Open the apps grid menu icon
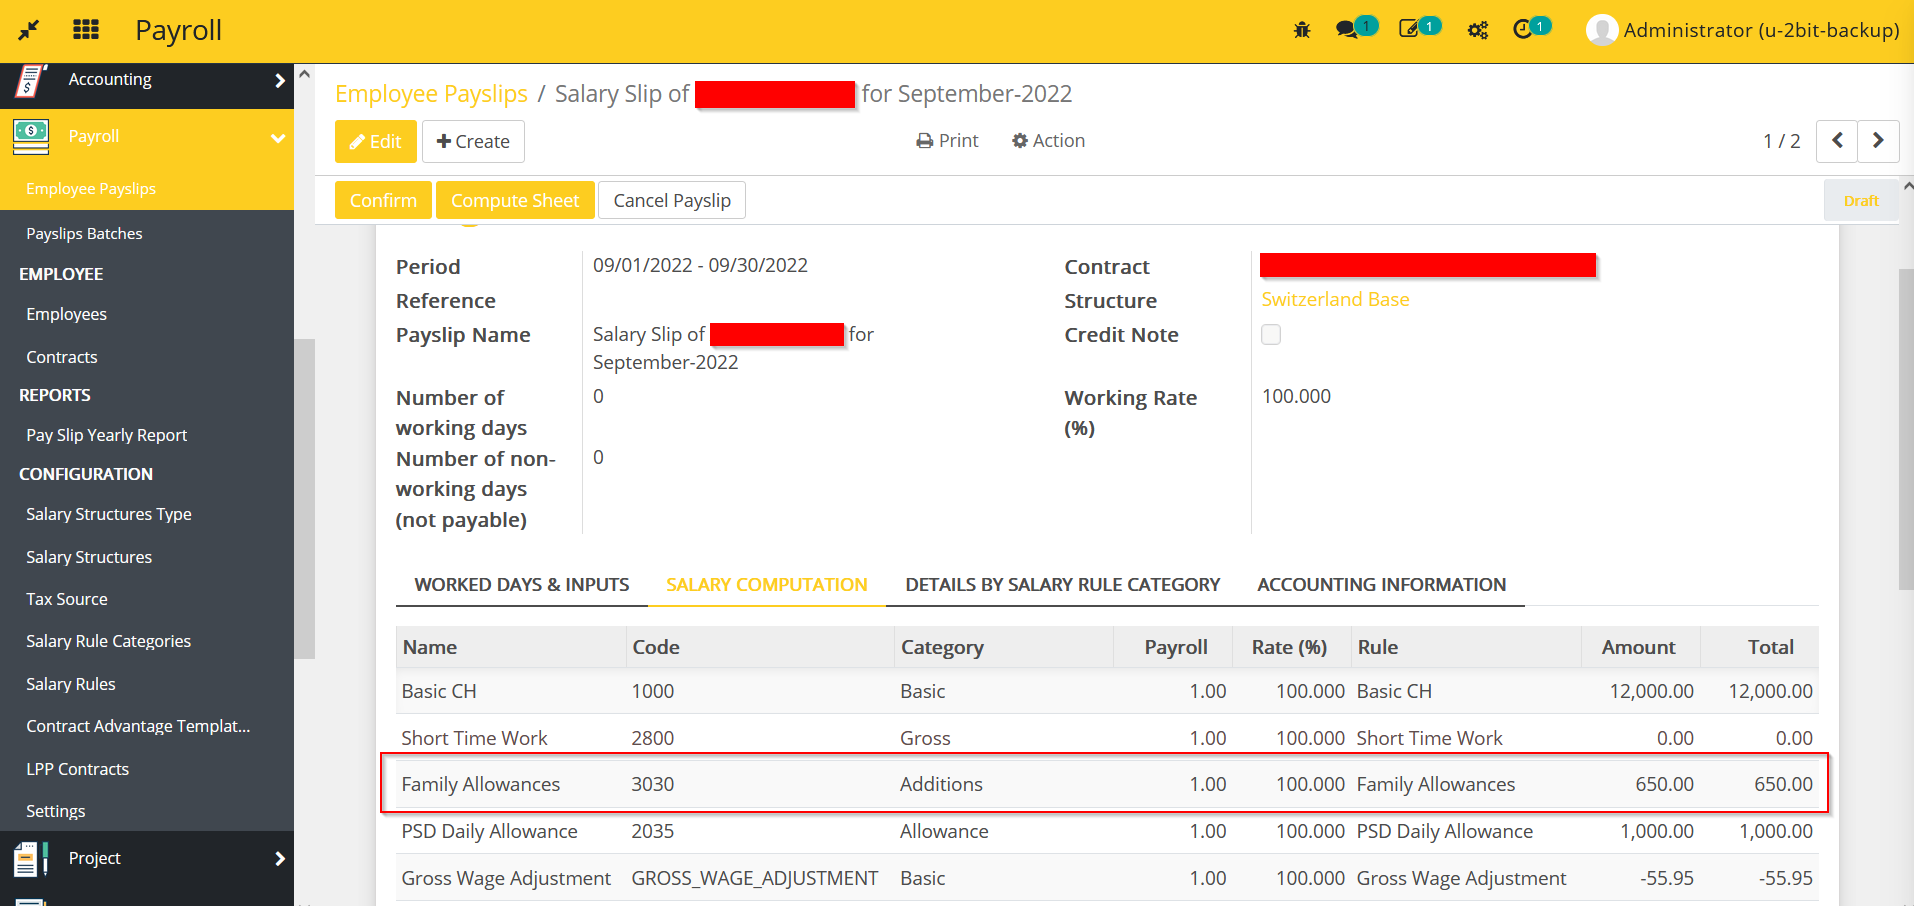 tap(86, 30)
